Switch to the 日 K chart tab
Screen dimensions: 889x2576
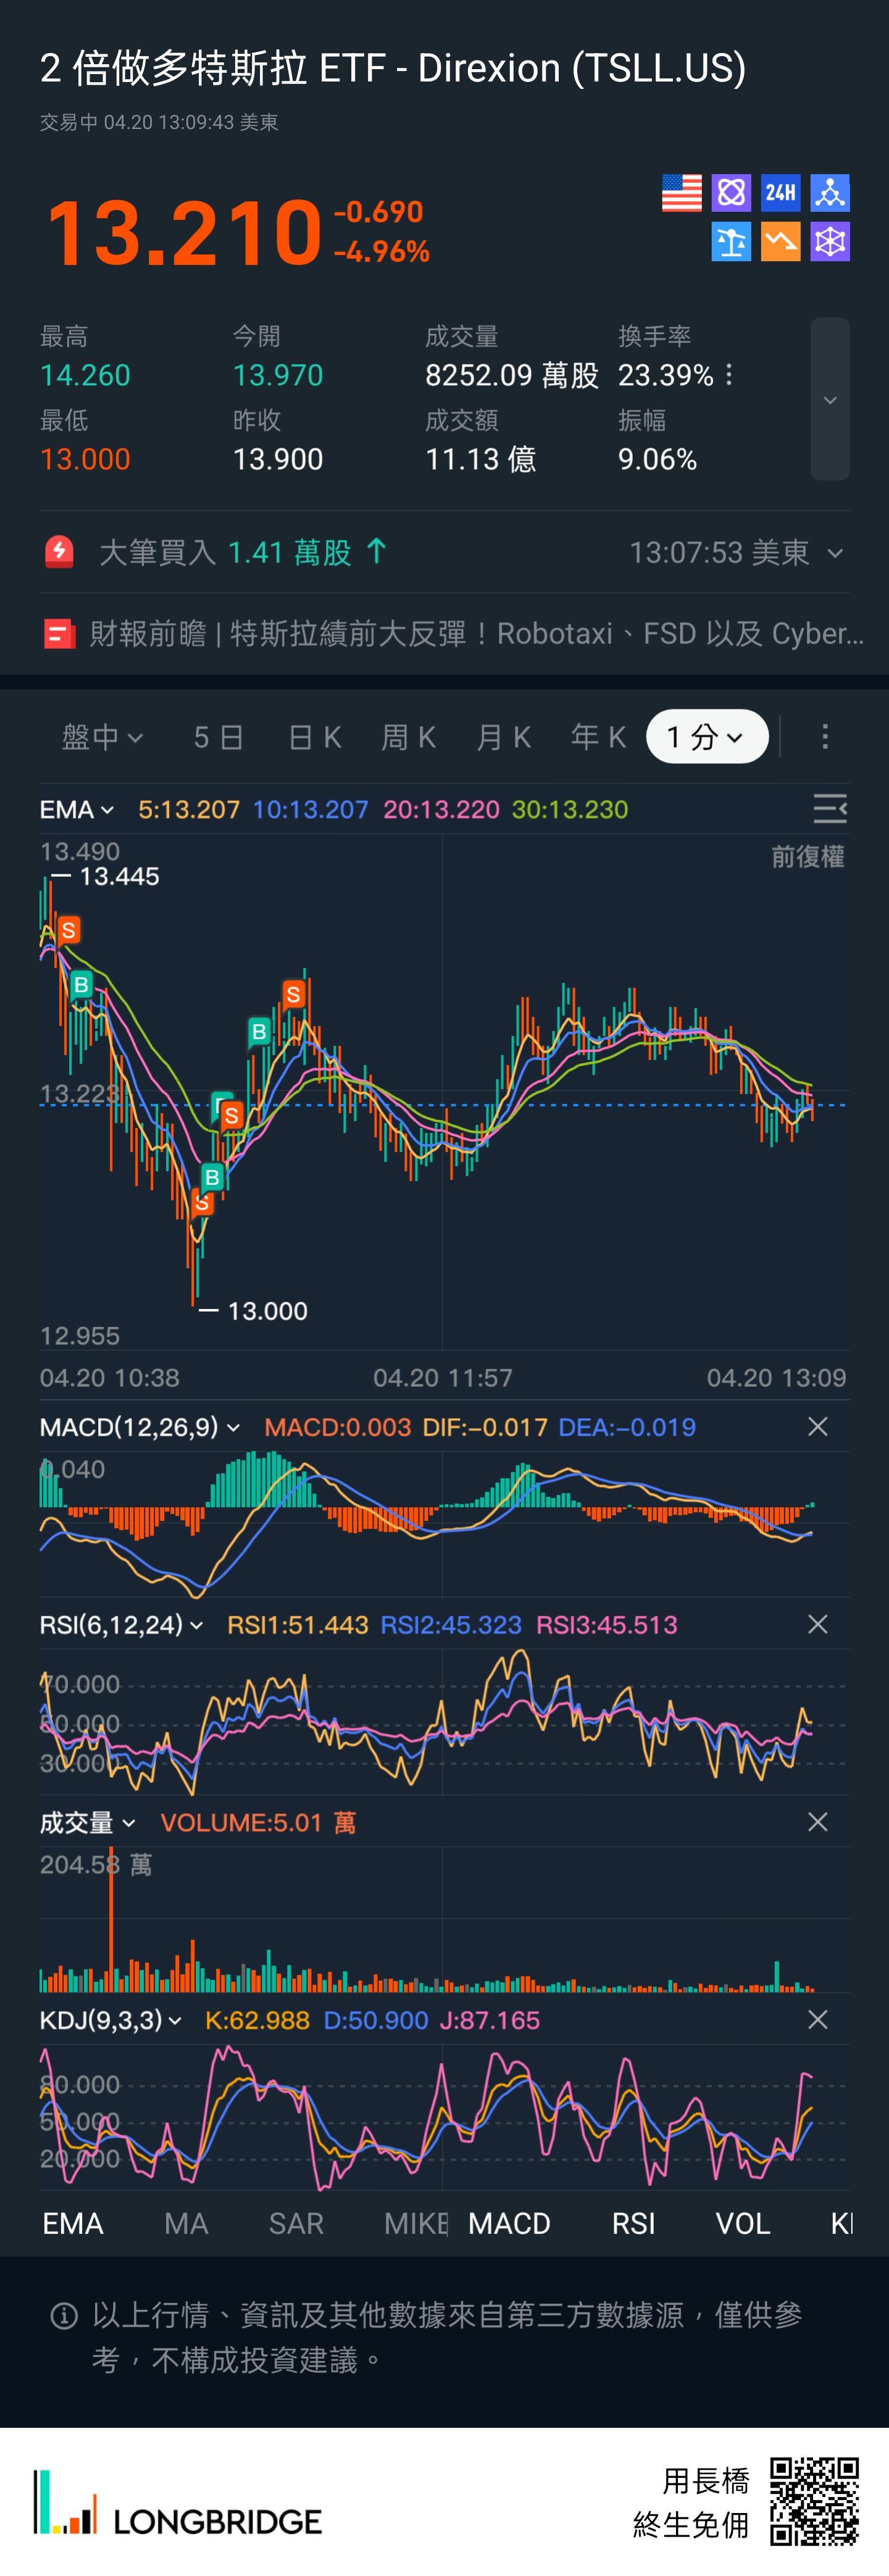[314, 737]
